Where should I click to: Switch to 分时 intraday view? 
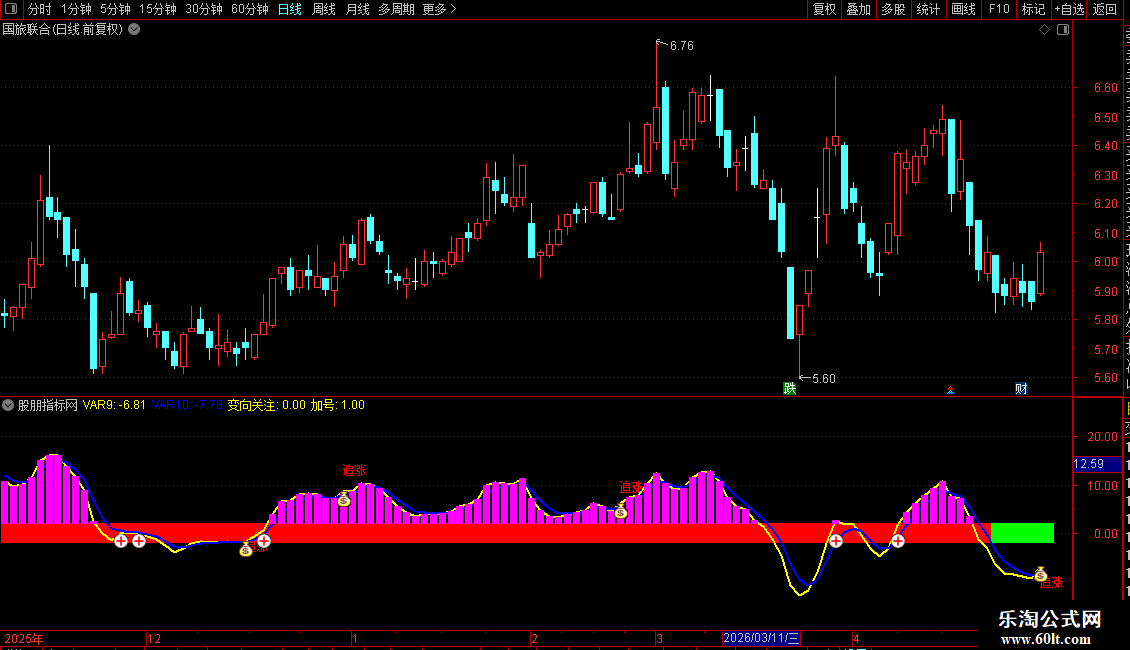point(40,9)
